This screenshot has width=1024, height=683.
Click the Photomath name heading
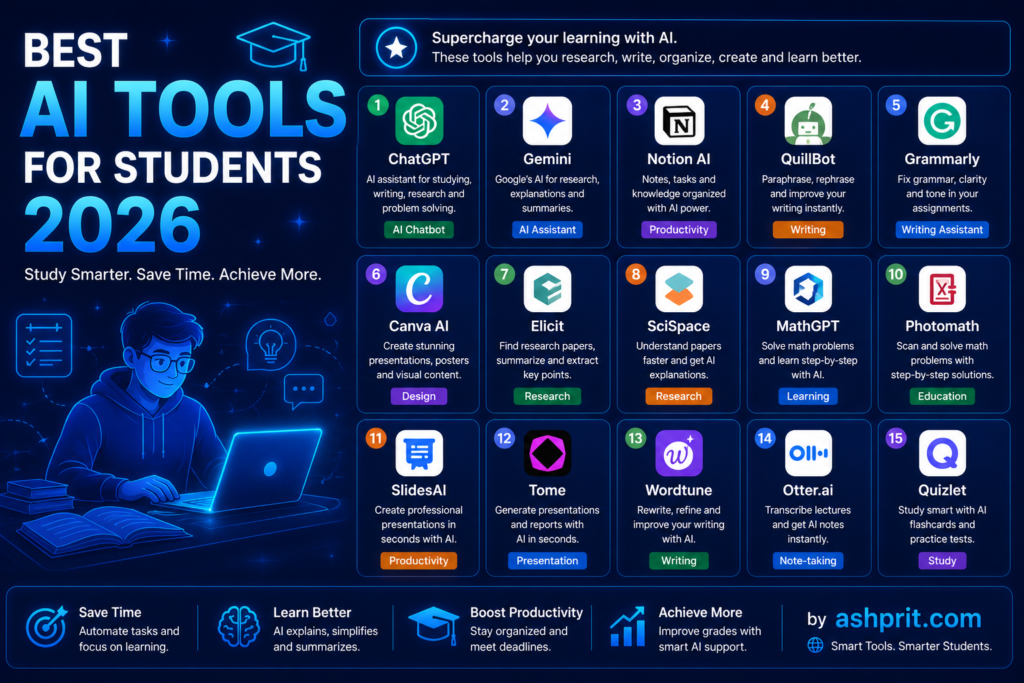pyautogui.click(x=942, y=326)
